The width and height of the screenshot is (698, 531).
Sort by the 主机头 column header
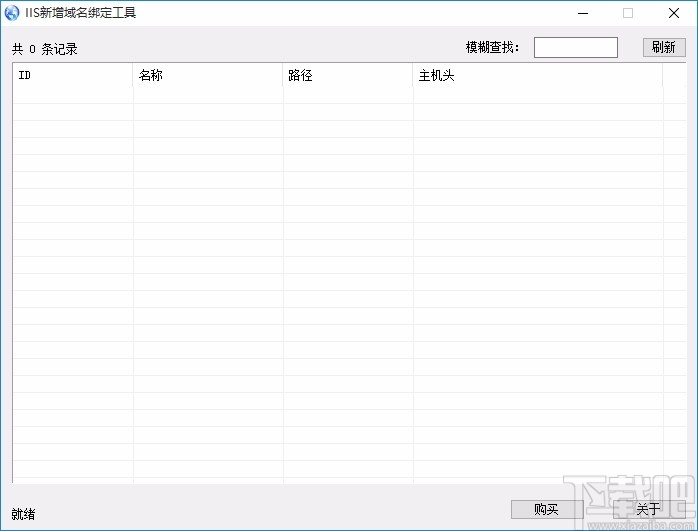click(538, 75)
